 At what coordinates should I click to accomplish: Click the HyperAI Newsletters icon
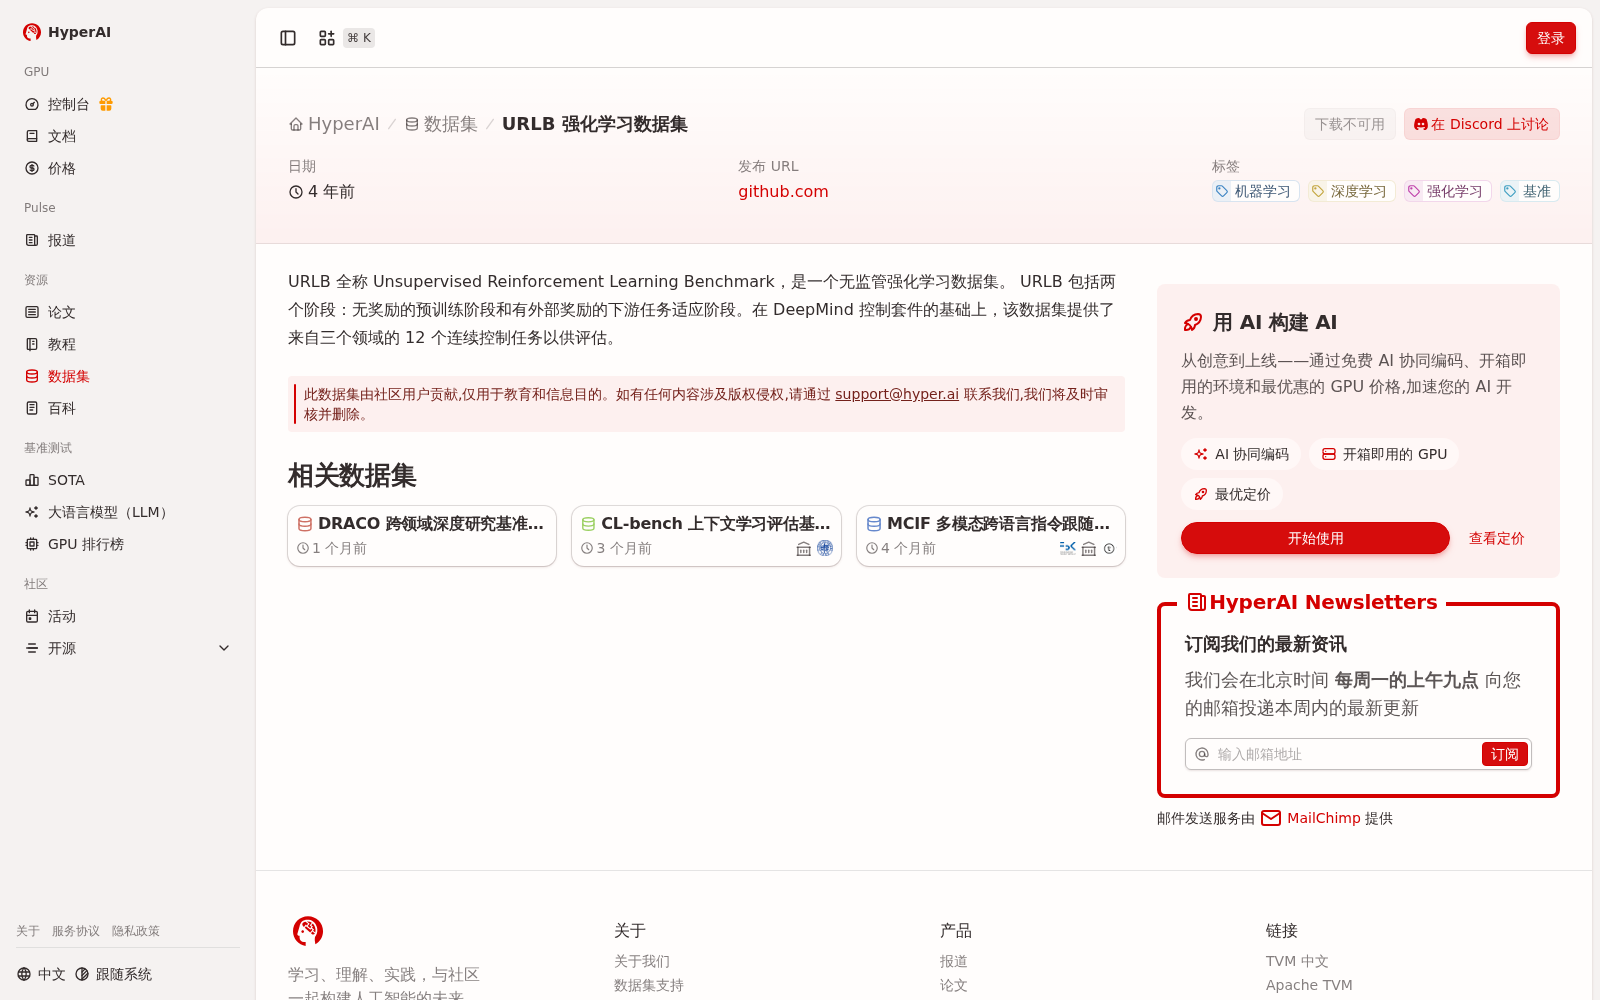coord(1196,602)
